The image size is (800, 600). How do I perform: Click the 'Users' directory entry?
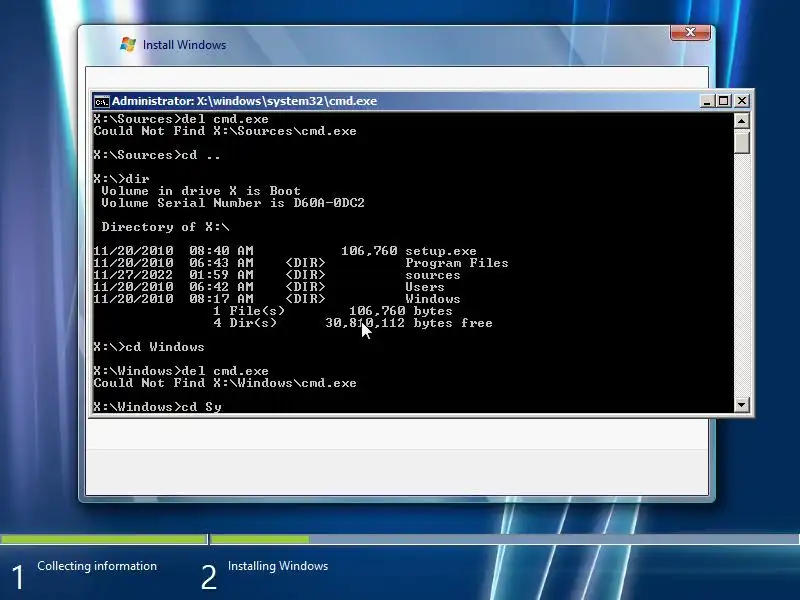click(424, 287)
